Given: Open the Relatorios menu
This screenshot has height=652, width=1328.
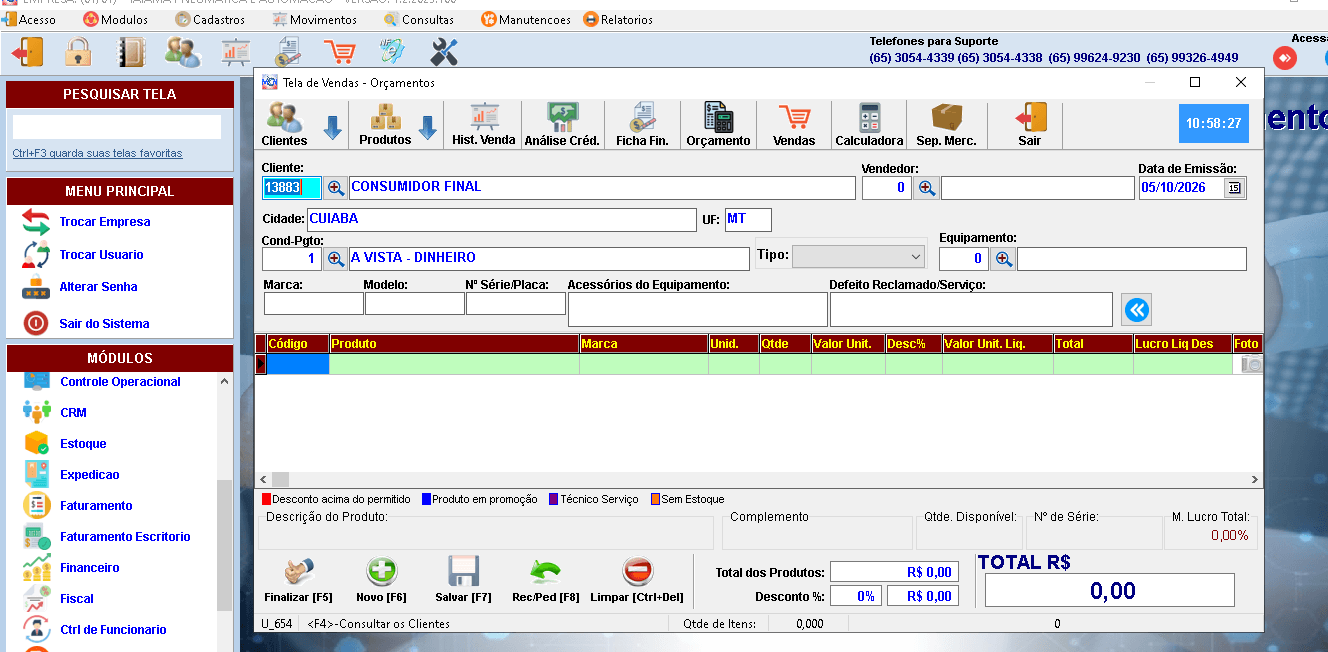Looking at the screenshot, I should [x=618, y=19].
